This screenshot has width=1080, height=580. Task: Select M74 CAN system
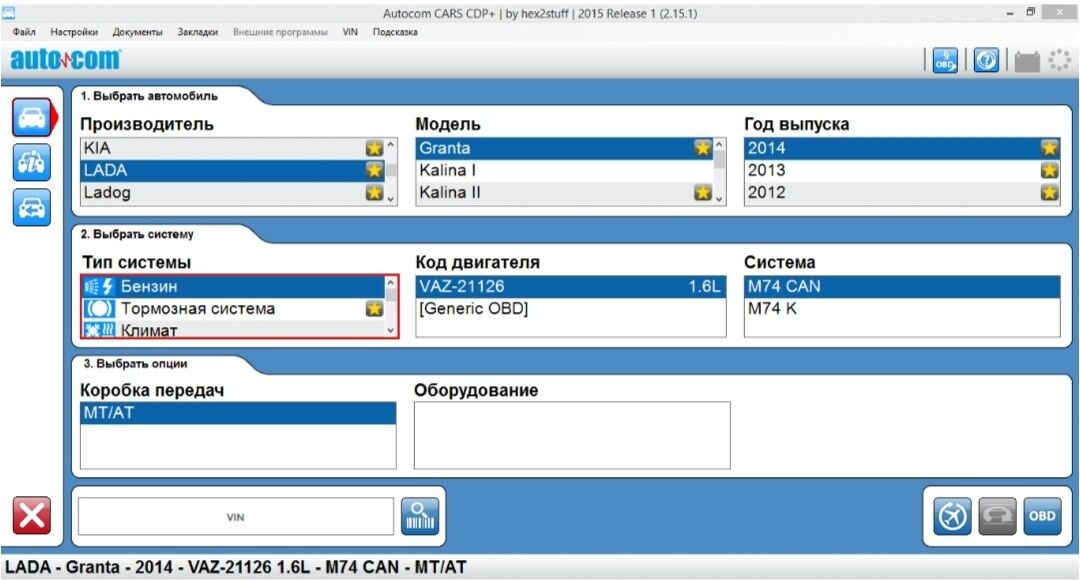902,287
